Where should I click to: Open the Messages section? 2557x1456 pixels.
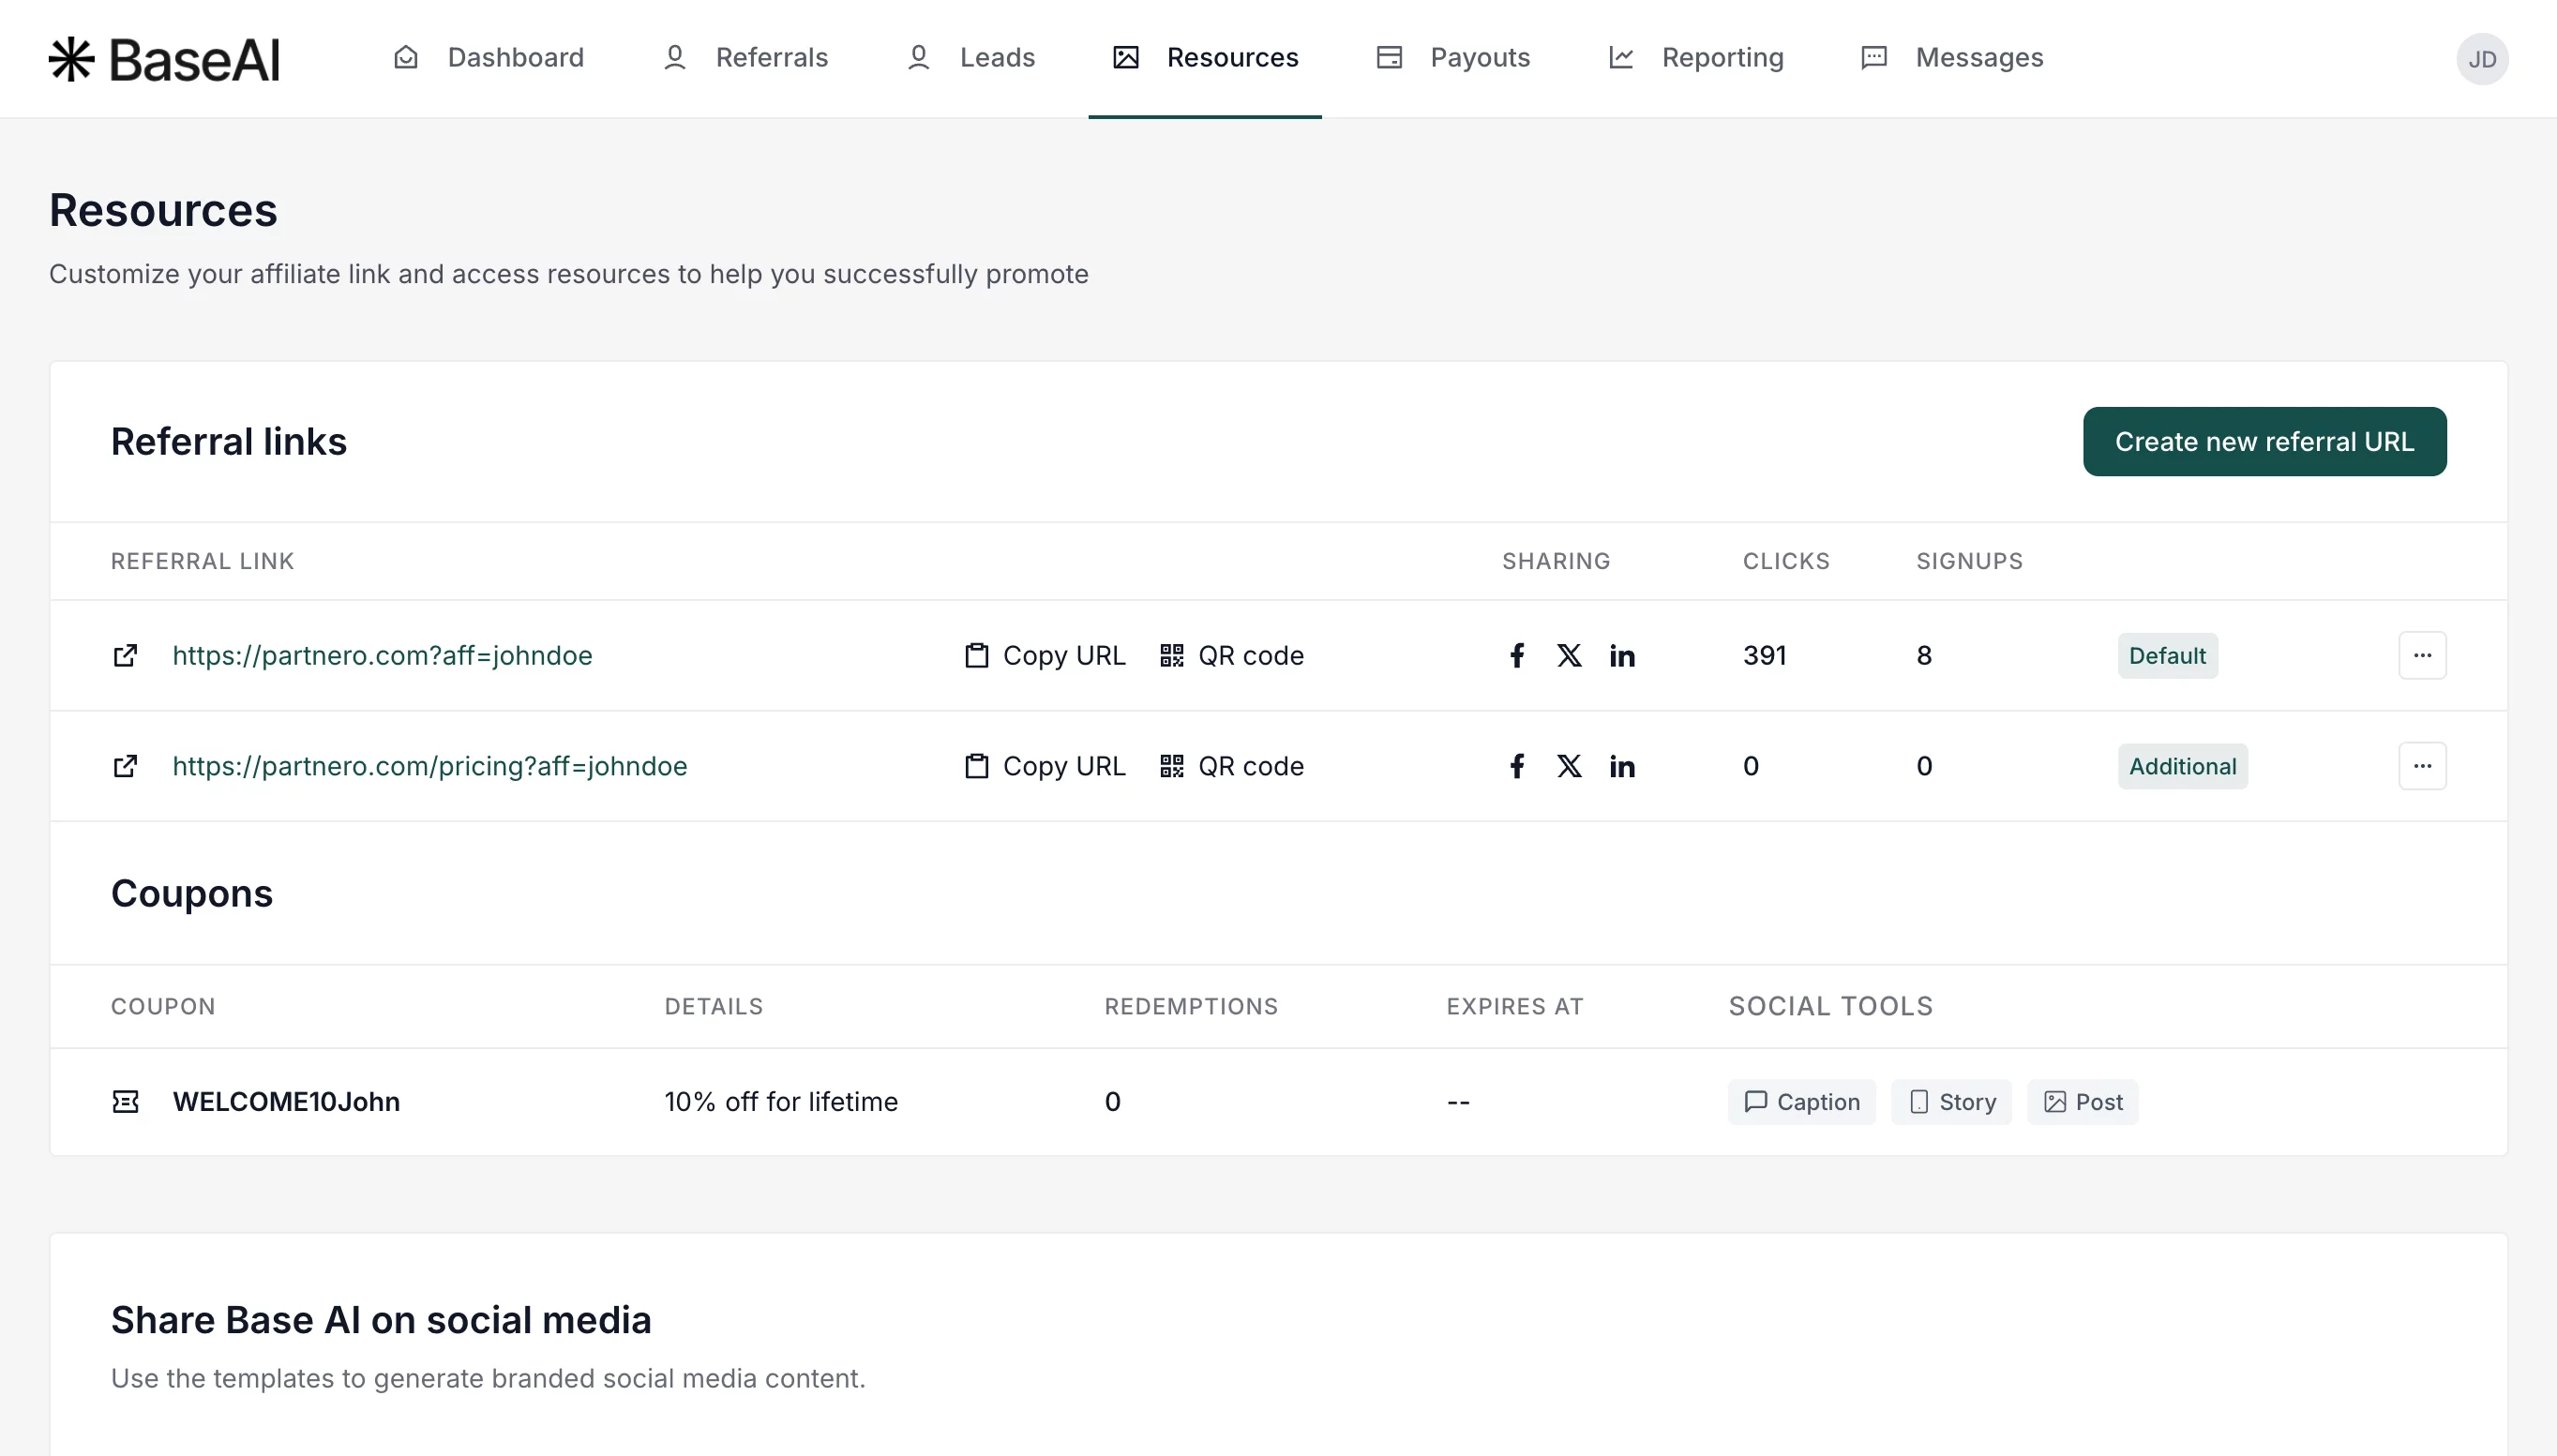coord(1951,58)
